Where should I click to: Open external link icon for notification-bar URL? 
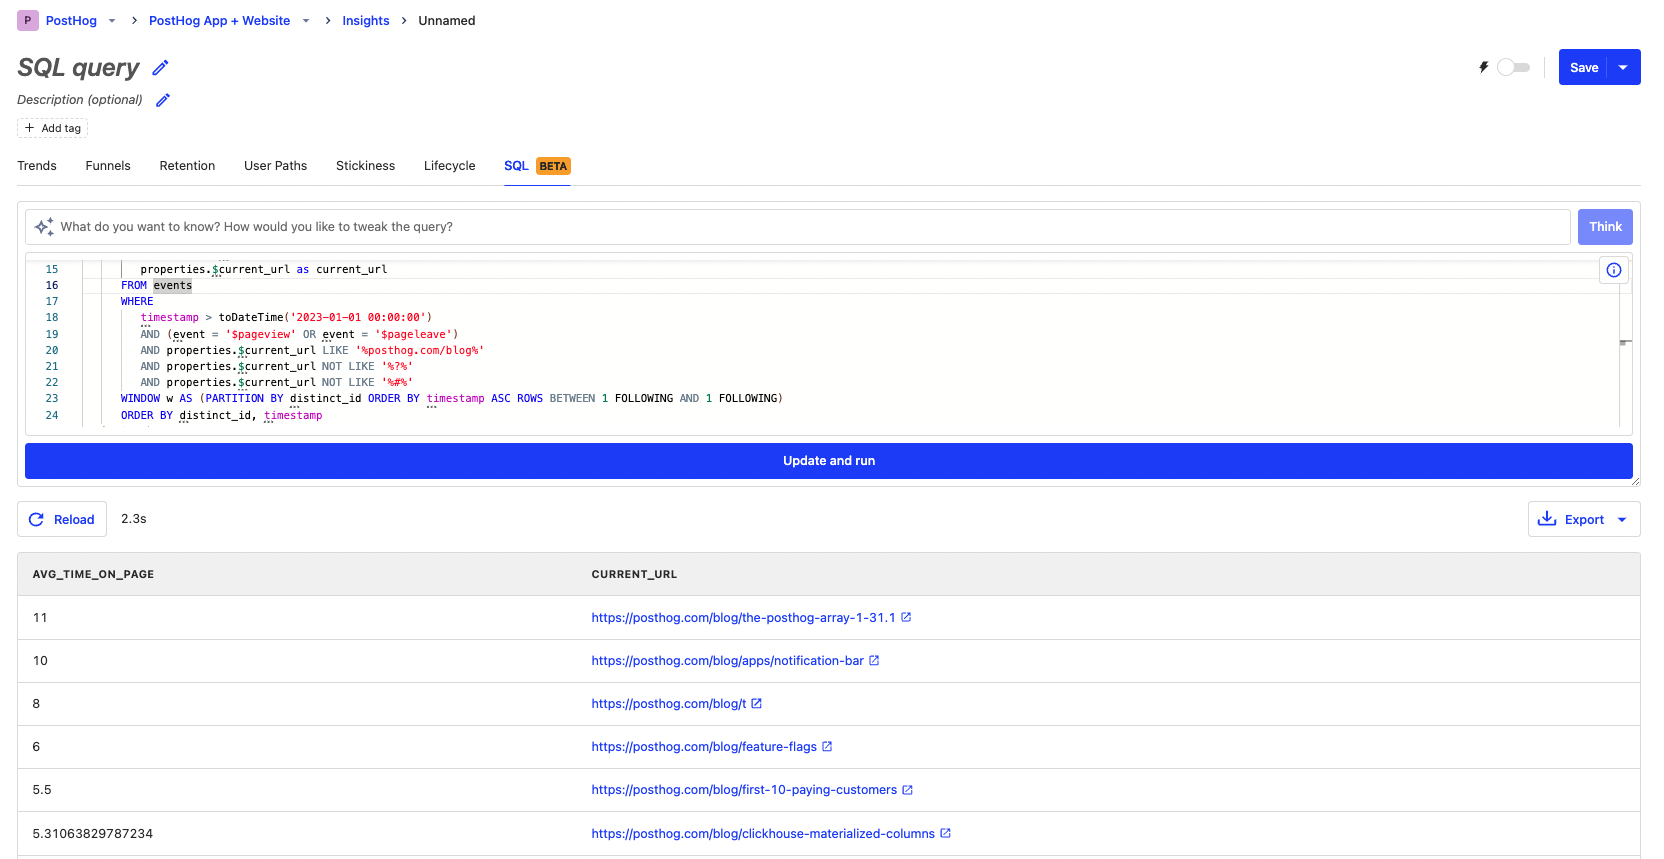pyautogui.click(x=874, y=661)
